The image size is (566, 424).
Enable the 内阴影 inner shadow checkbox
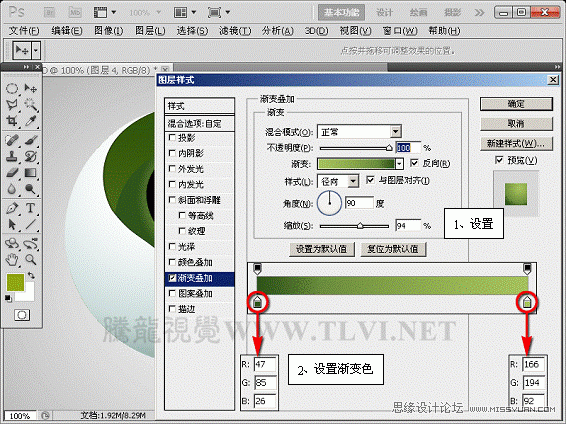172,153
